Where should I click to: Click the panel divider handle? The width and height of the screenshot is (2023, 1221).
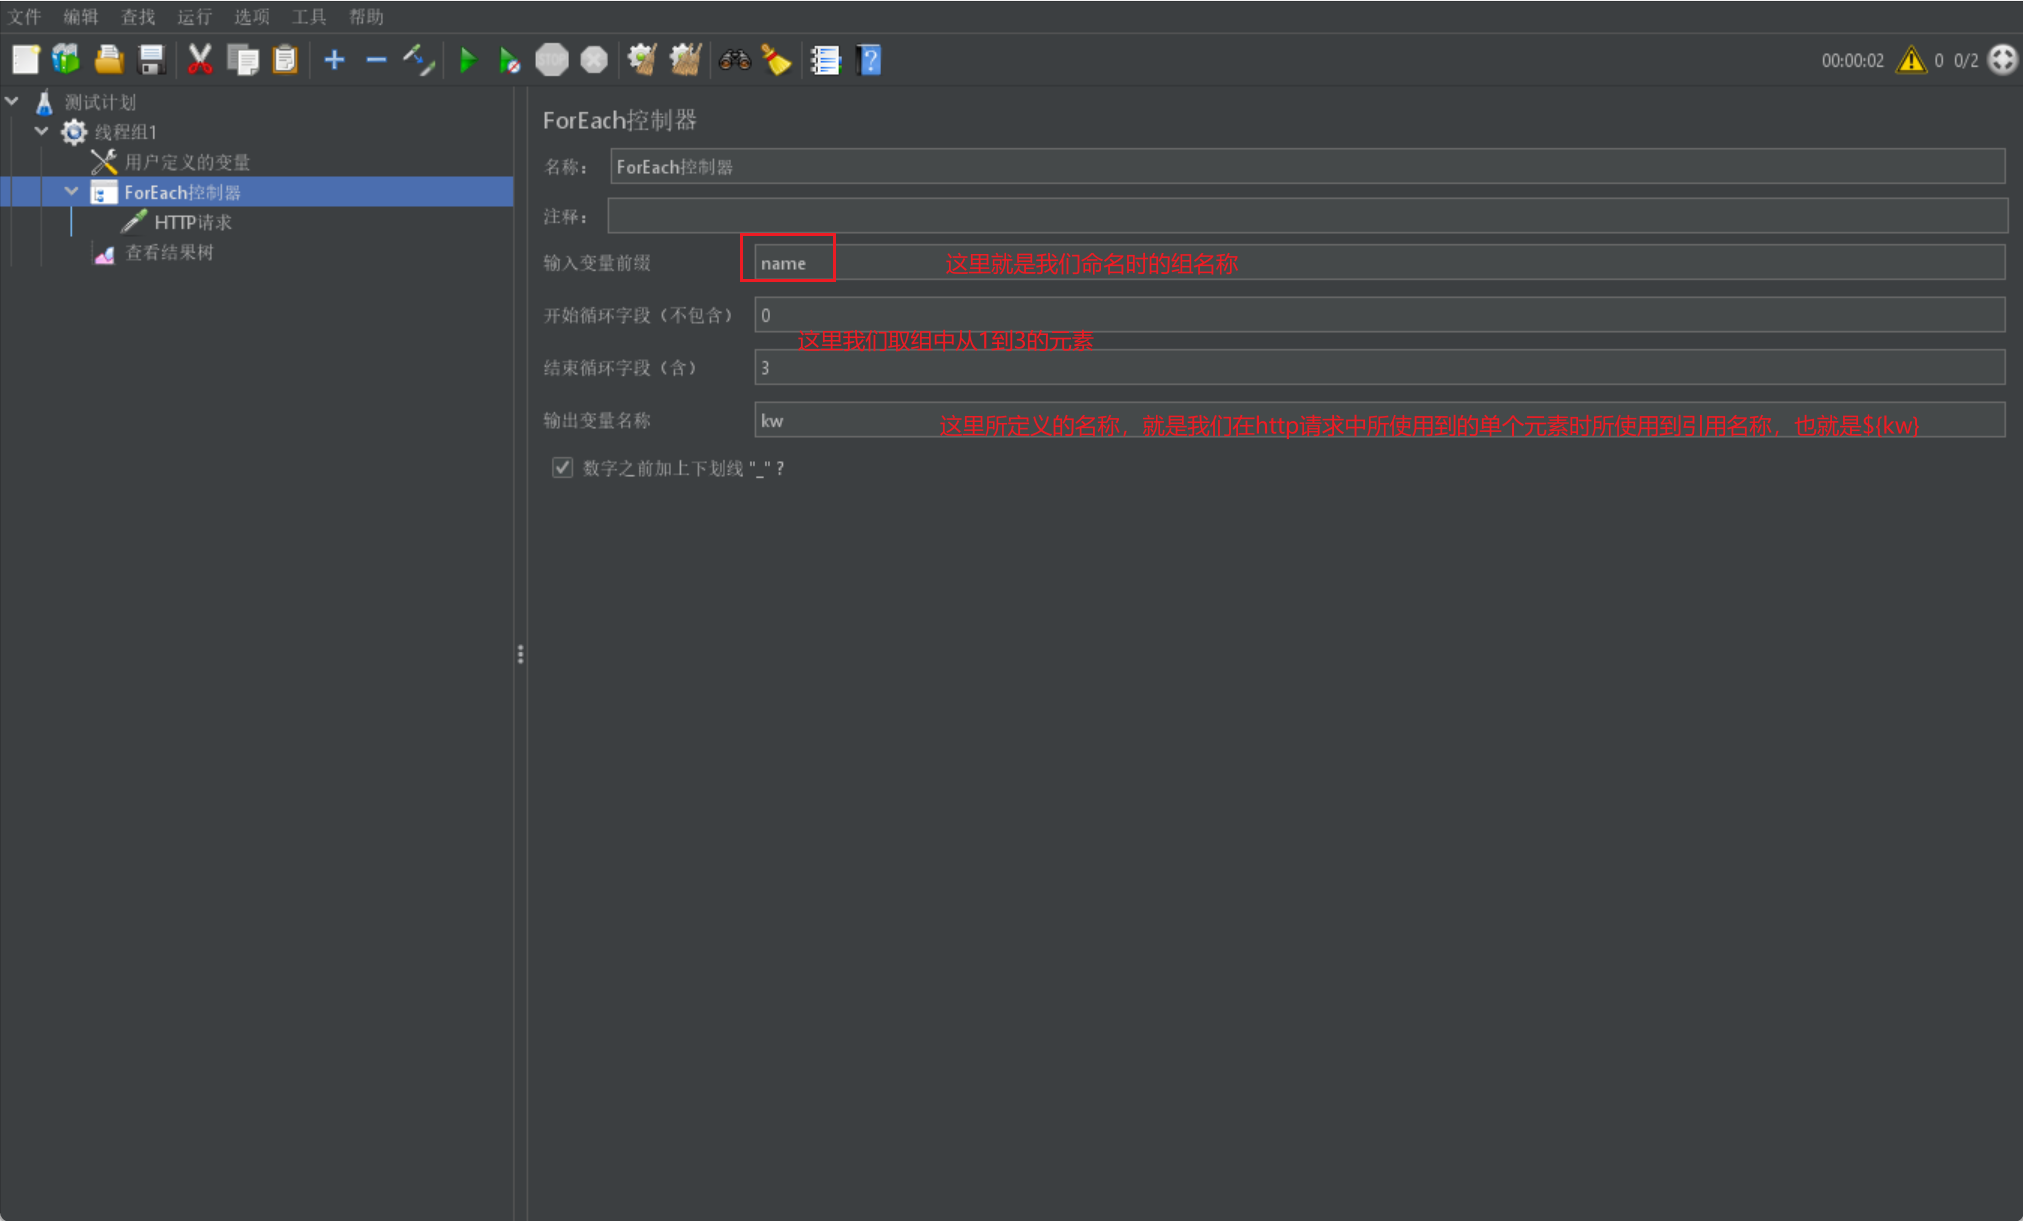coord(520,654)
